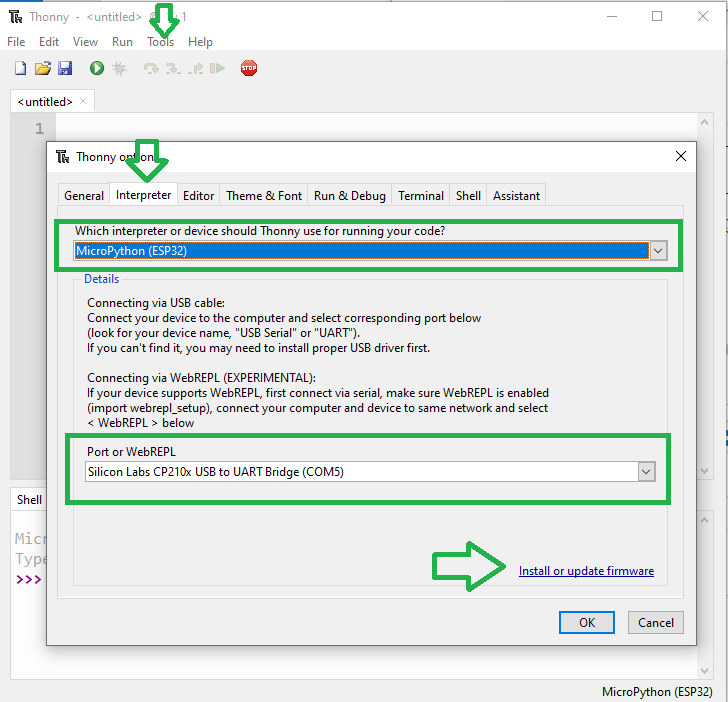Click shell scrollbar down arrow

(704, 671)
